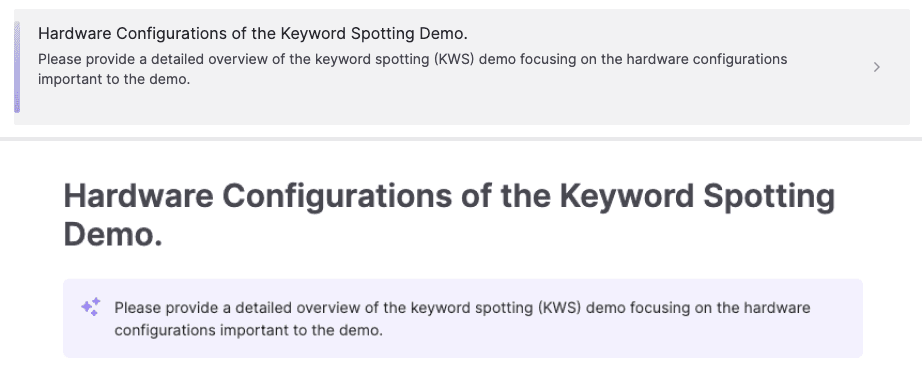The image size is (922, 379).
Task: Click the gray card's description text
Action: 412,69
